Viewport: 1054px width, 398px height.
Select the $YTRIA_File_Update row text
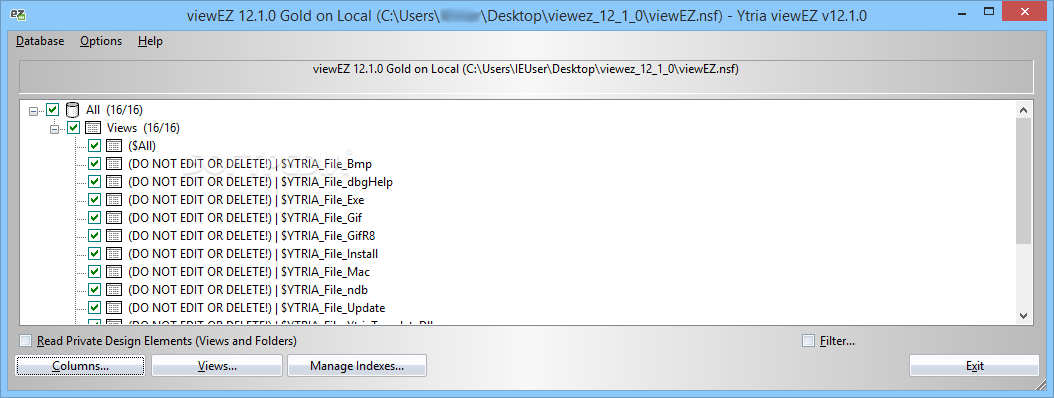click(256, 308)
